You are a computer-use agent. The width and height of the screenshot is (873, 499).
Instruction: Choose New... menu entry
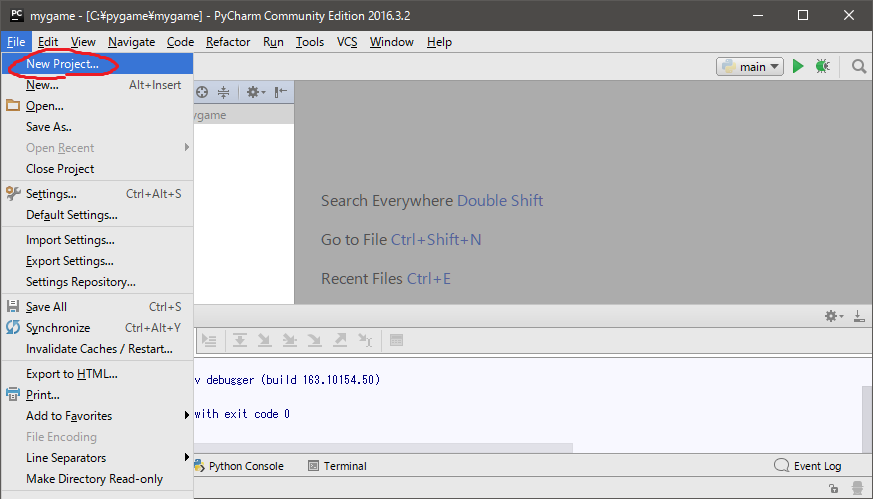[x=97, y=85]
